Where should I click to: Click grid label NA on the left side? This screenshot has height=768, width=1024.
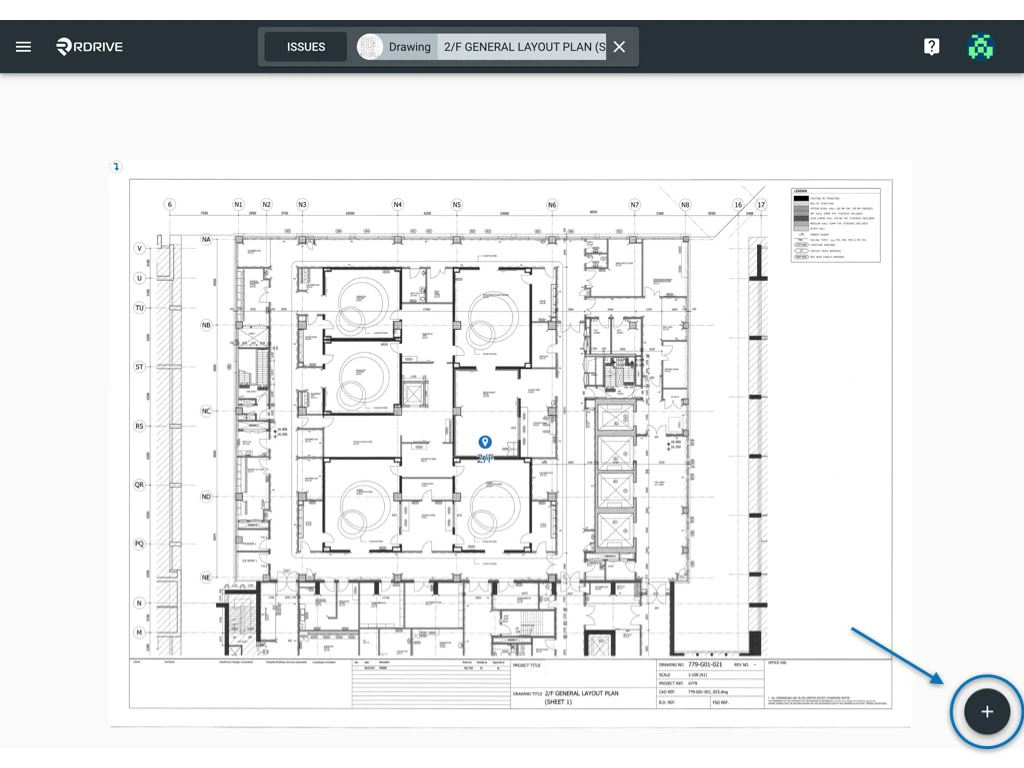click(x=205, y=238)
